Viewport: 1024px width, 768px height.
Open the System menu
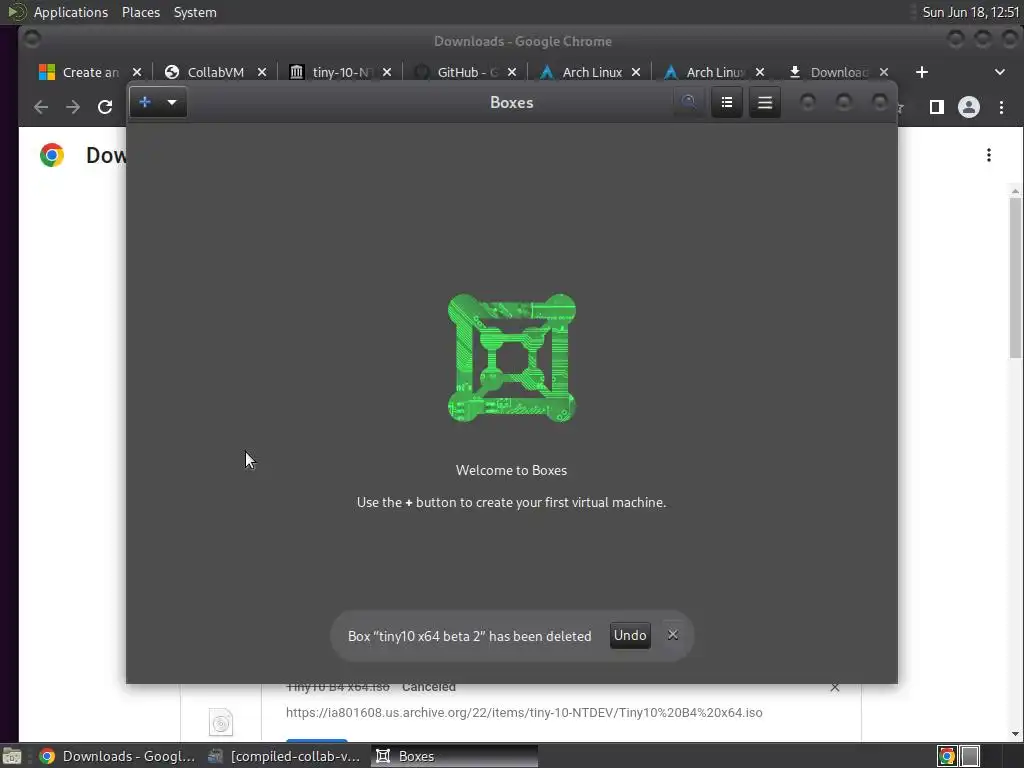point(195,12)
